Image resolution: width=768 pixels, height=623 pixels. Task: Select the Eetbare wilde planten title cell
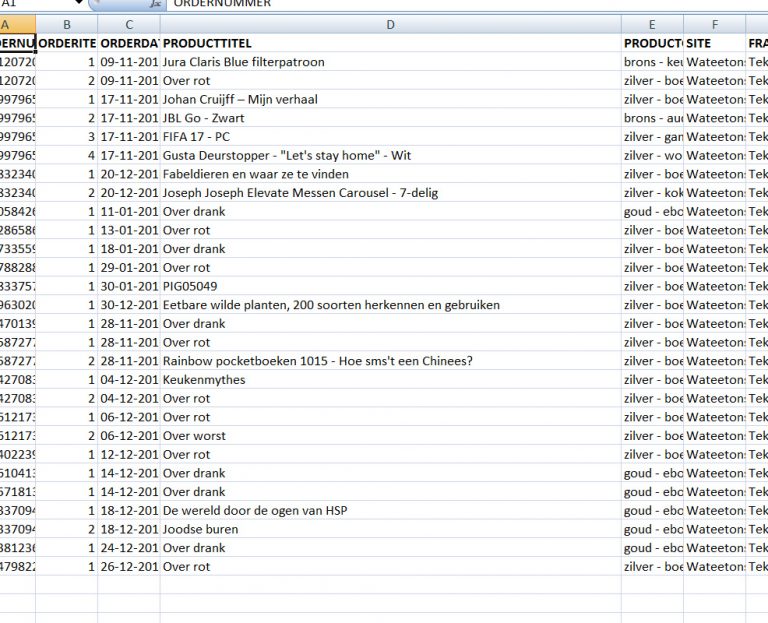[390, 305]
